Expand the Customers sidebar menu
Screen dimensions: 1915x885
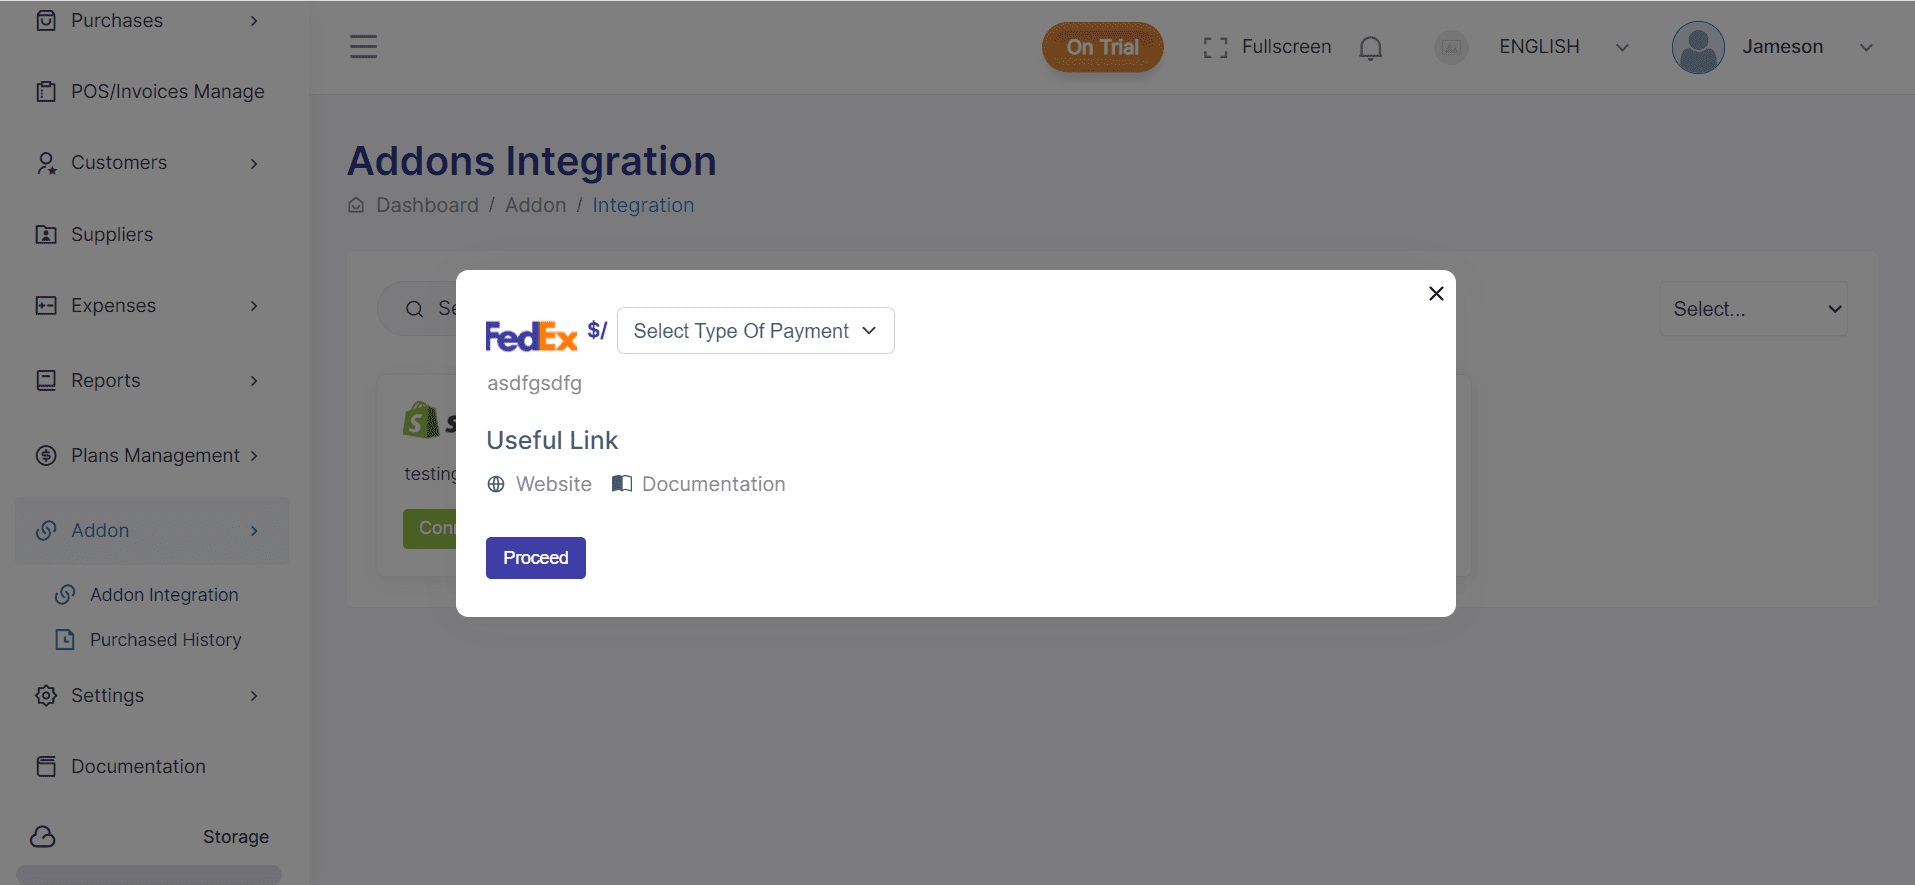coord(147,163)
